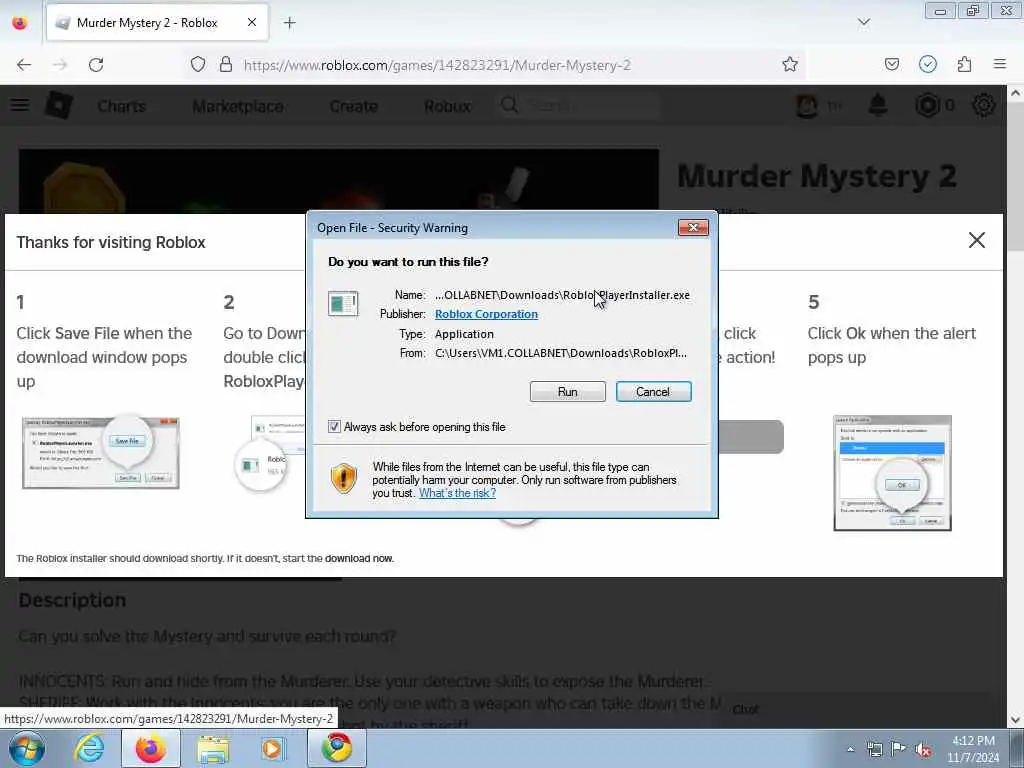Open the Roblox navigation hamburger menu
The width and height of the screenshot is (1024, 768).
coord(20,105)
